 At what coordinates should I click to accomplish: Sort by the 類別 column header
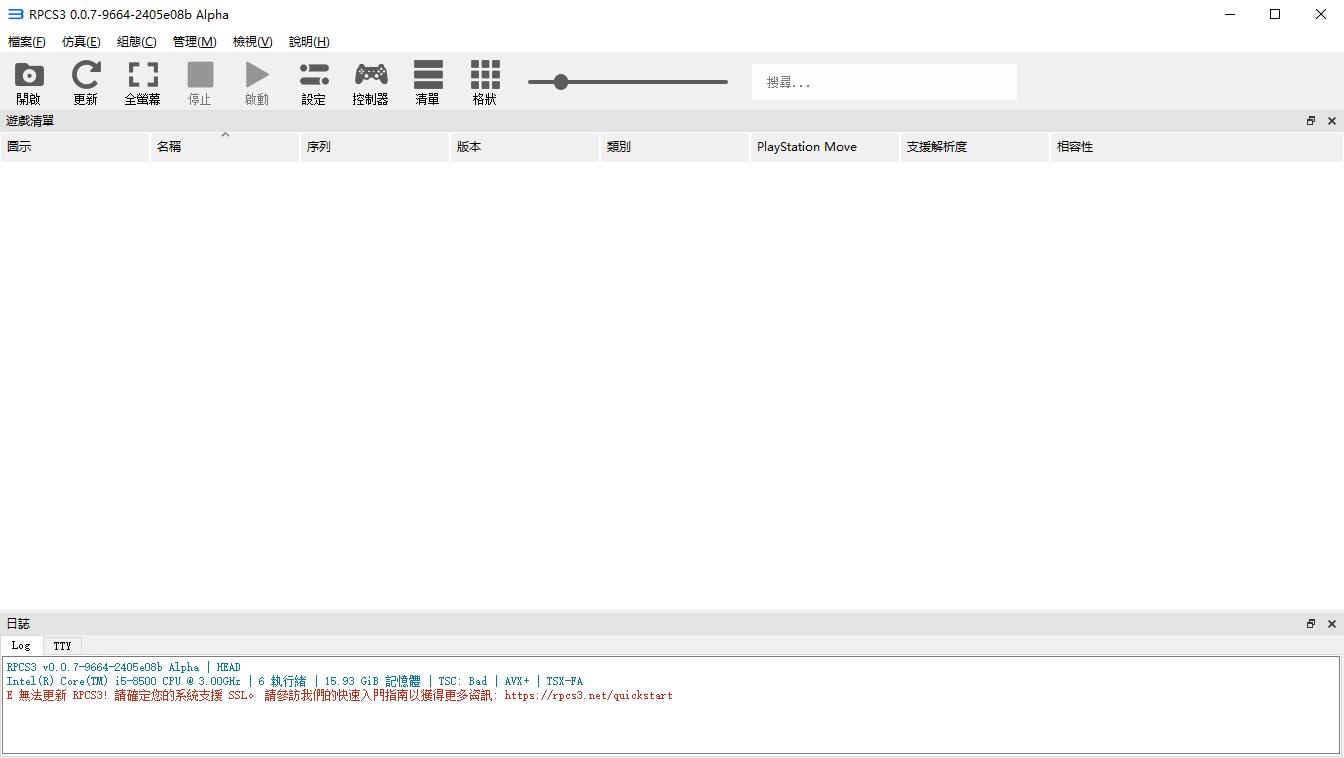coord(675,146)
